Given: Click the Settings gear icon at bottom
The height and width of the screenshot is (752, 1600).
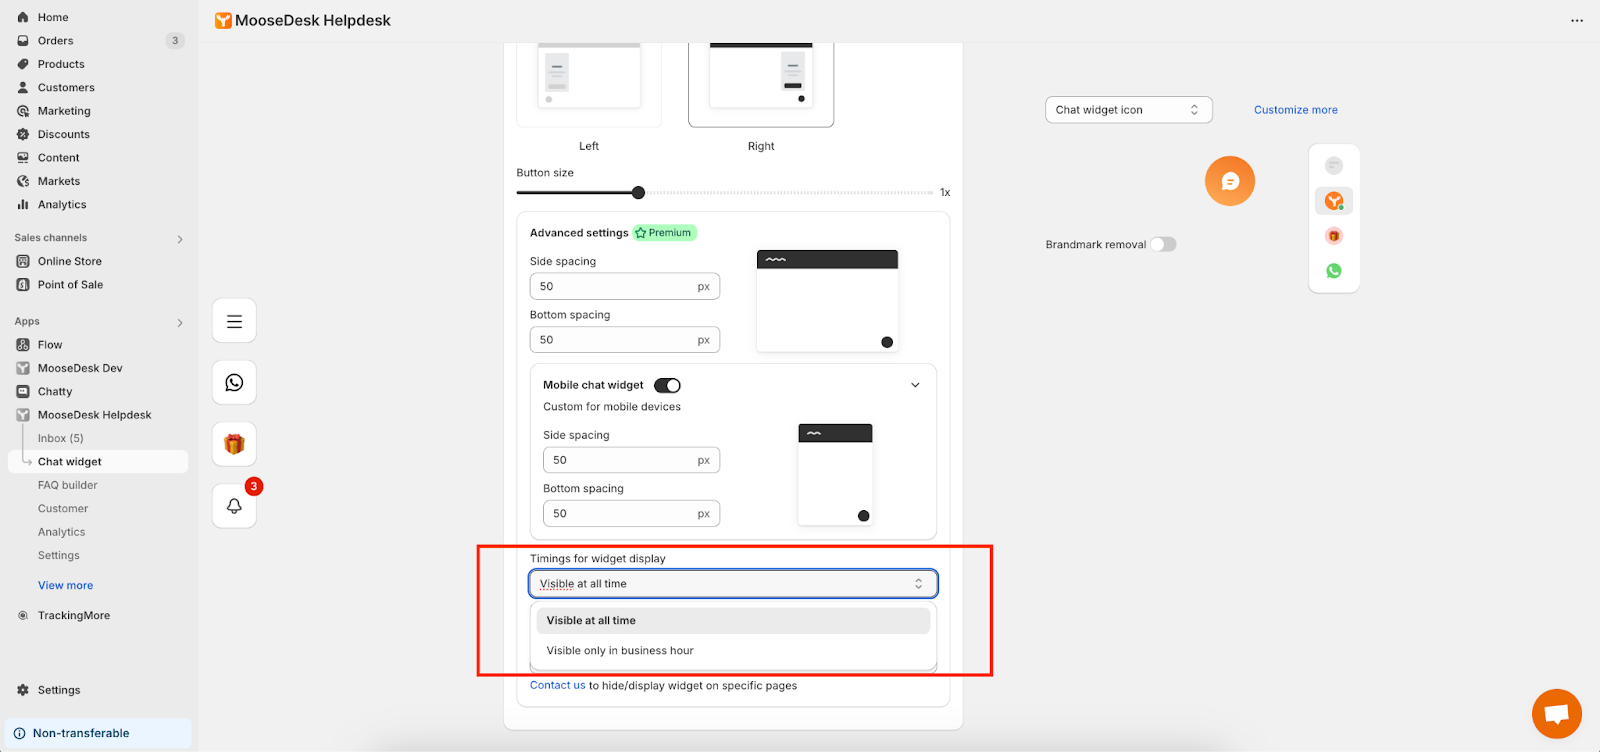Looking at the screenshot, I should pos(23,690).
